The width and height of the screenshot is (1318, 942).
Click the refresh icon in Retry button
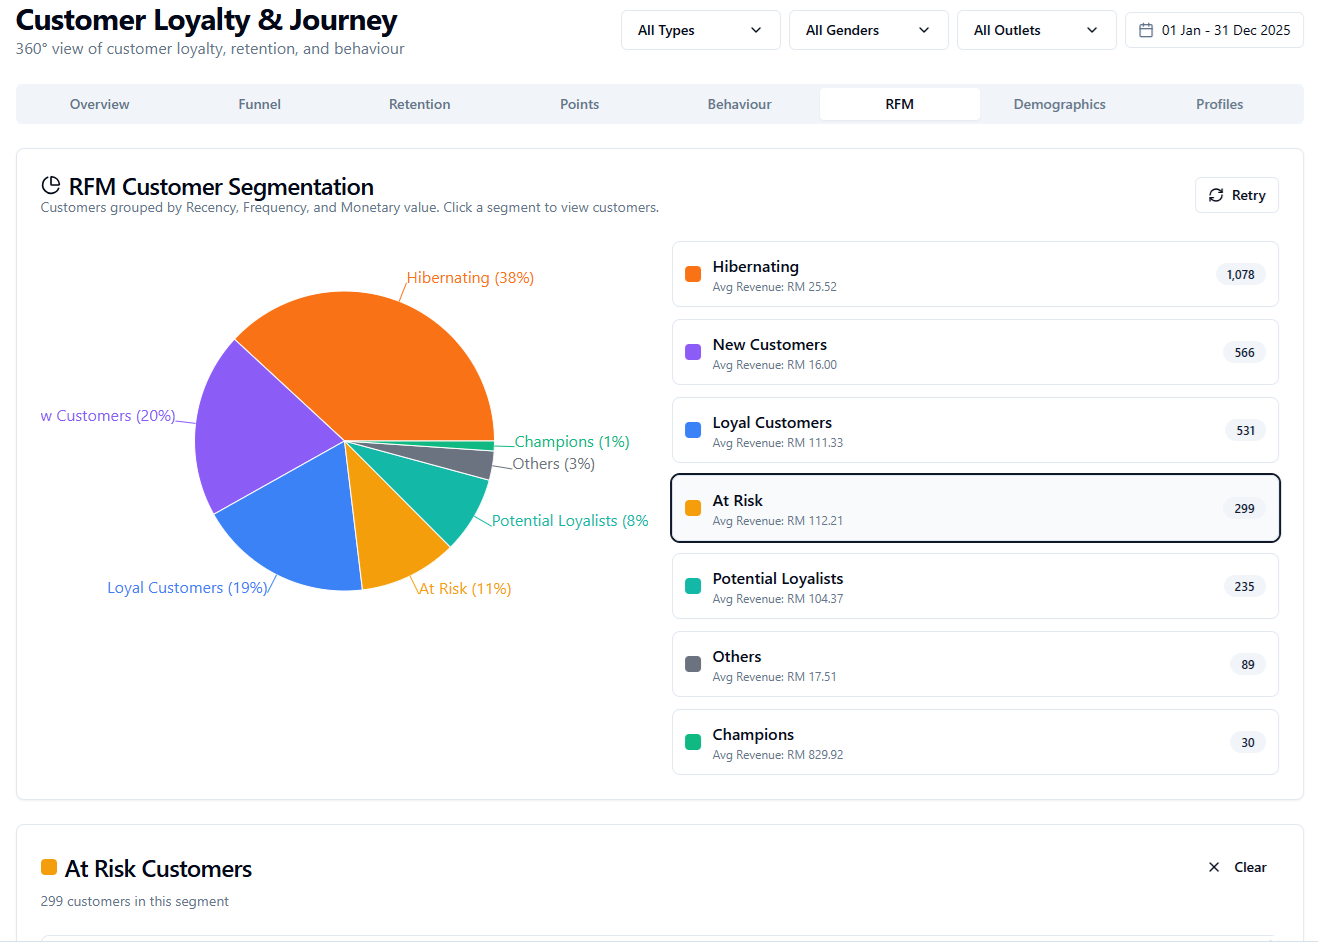1216,195
